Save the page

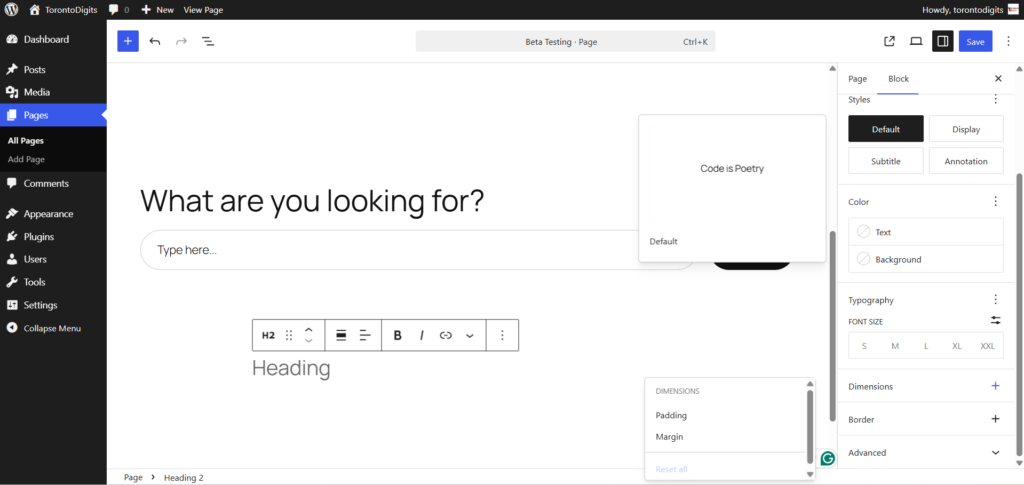975,41
